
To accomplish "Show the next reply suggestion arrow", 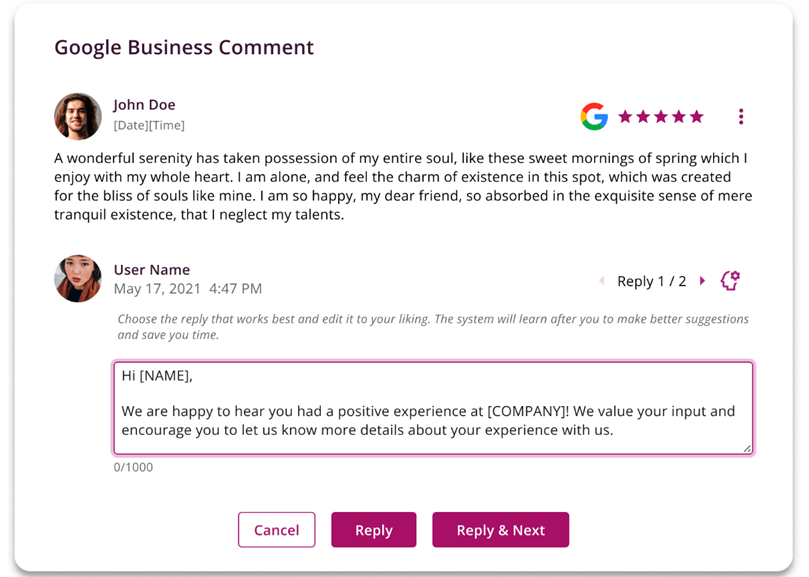I will (x=702, y=281).
